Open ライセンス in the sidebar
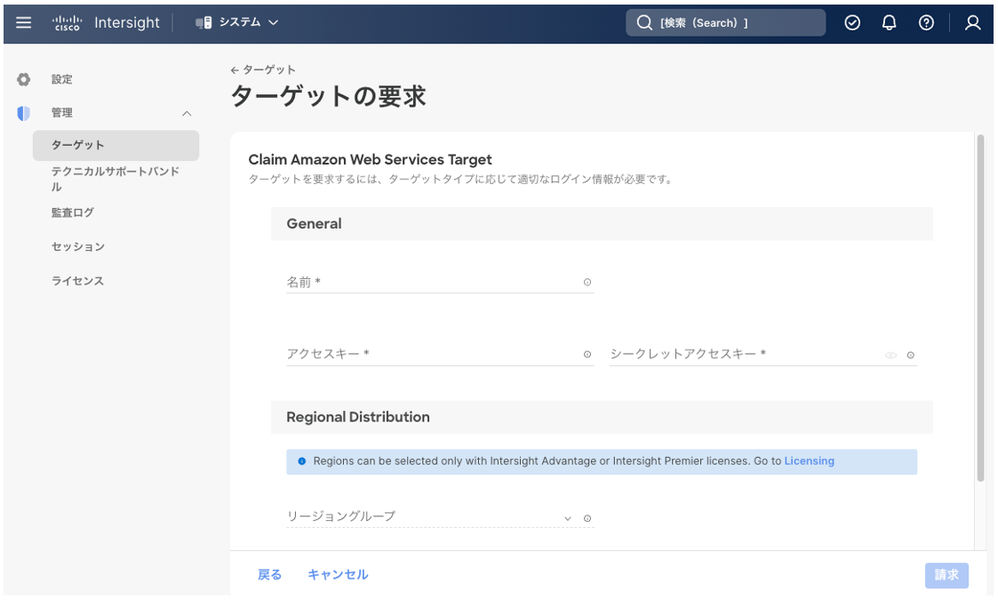The width and height of the screenshot is (998, 601). pyautogui.click(x=78, y=281)
